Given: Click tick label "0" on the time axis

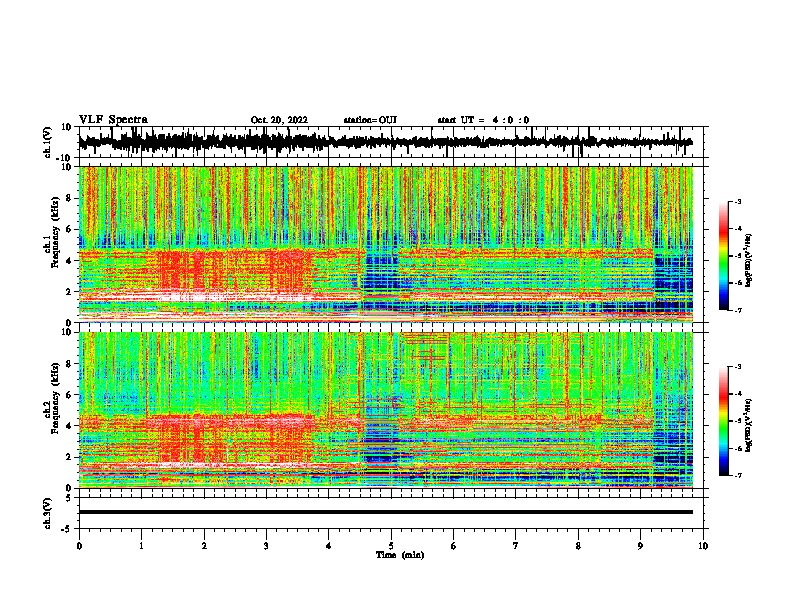Looking at the screenshot, I should (x=79, y=546).
